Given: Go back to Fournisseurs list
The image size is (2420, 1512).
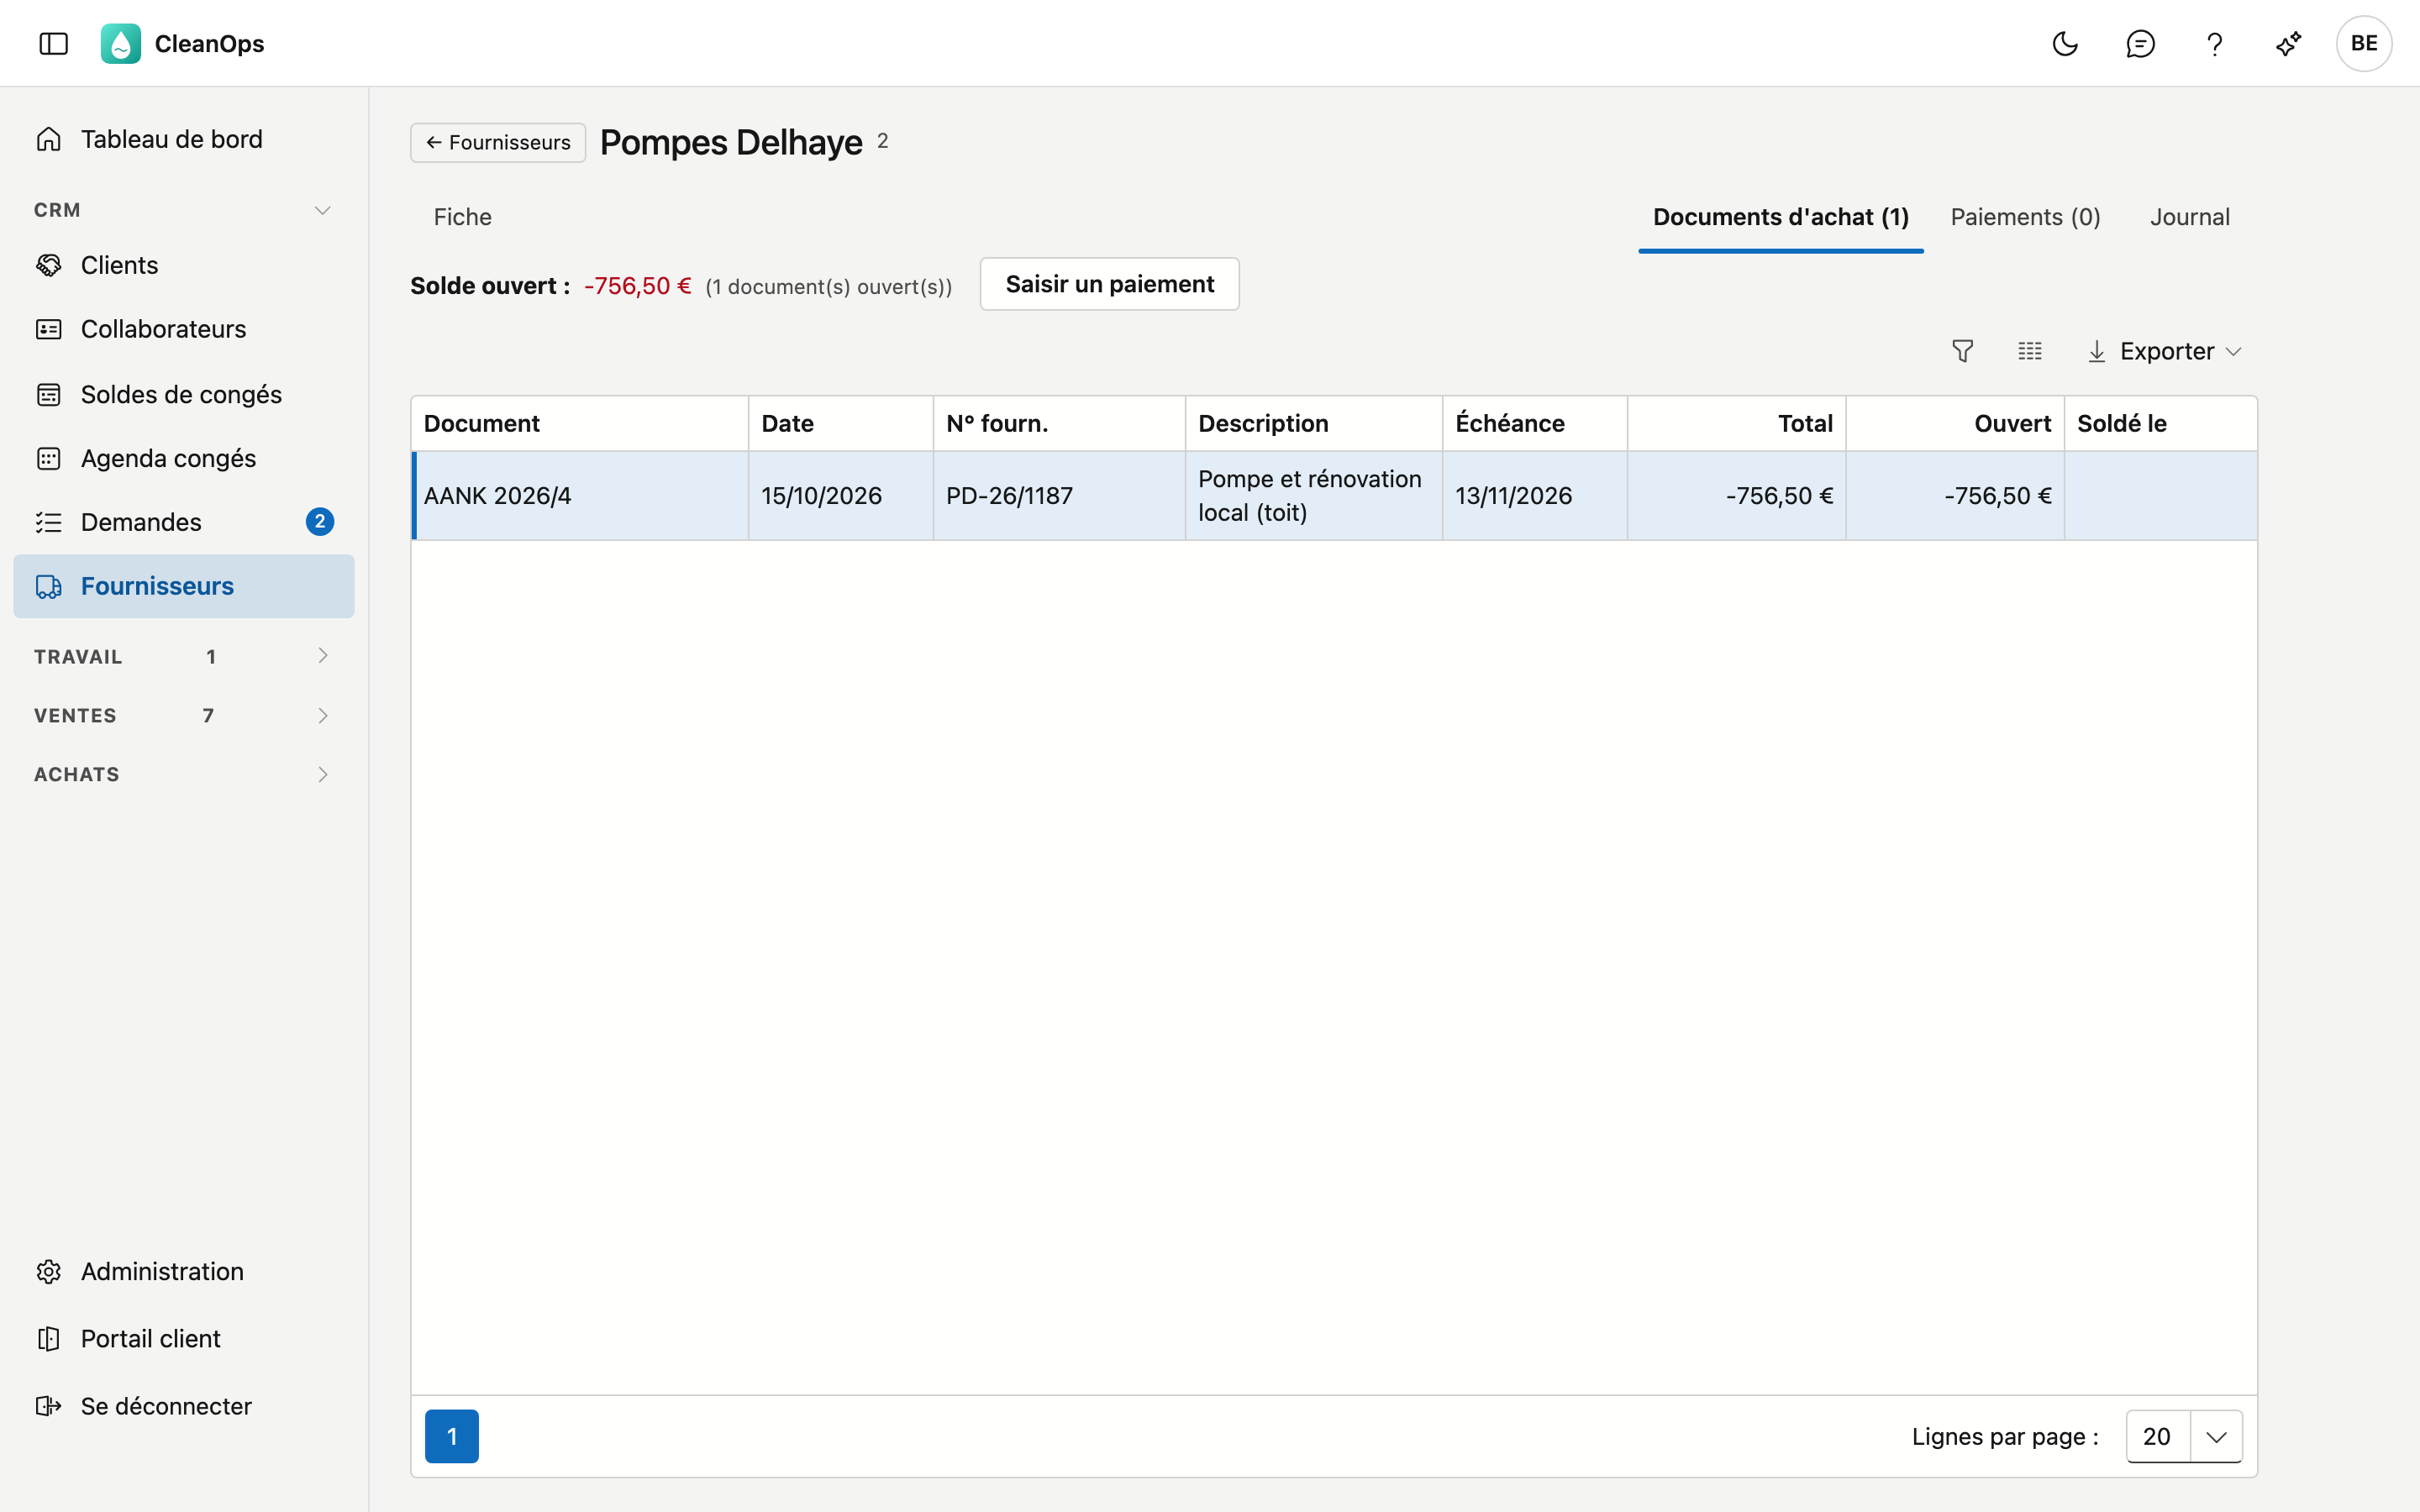Looking at the screenshot, I should click(498, 142).
